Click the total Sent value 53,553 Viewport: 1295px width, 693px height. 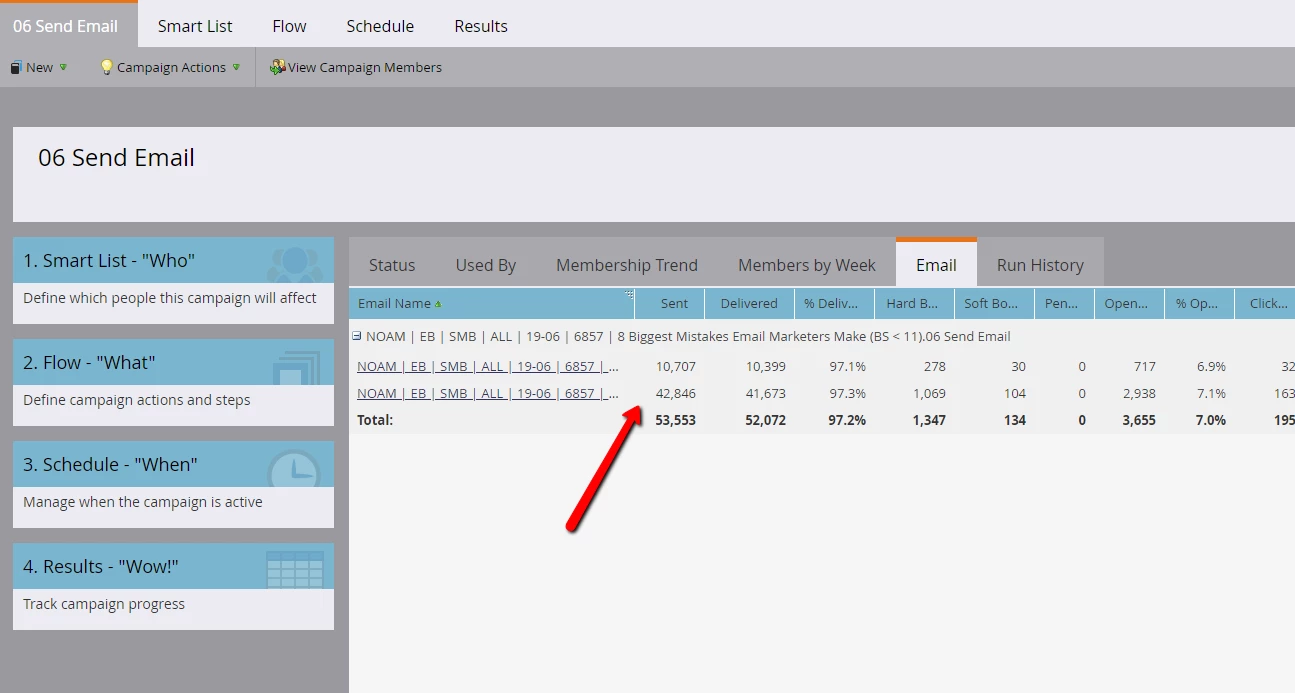point(675,421)
